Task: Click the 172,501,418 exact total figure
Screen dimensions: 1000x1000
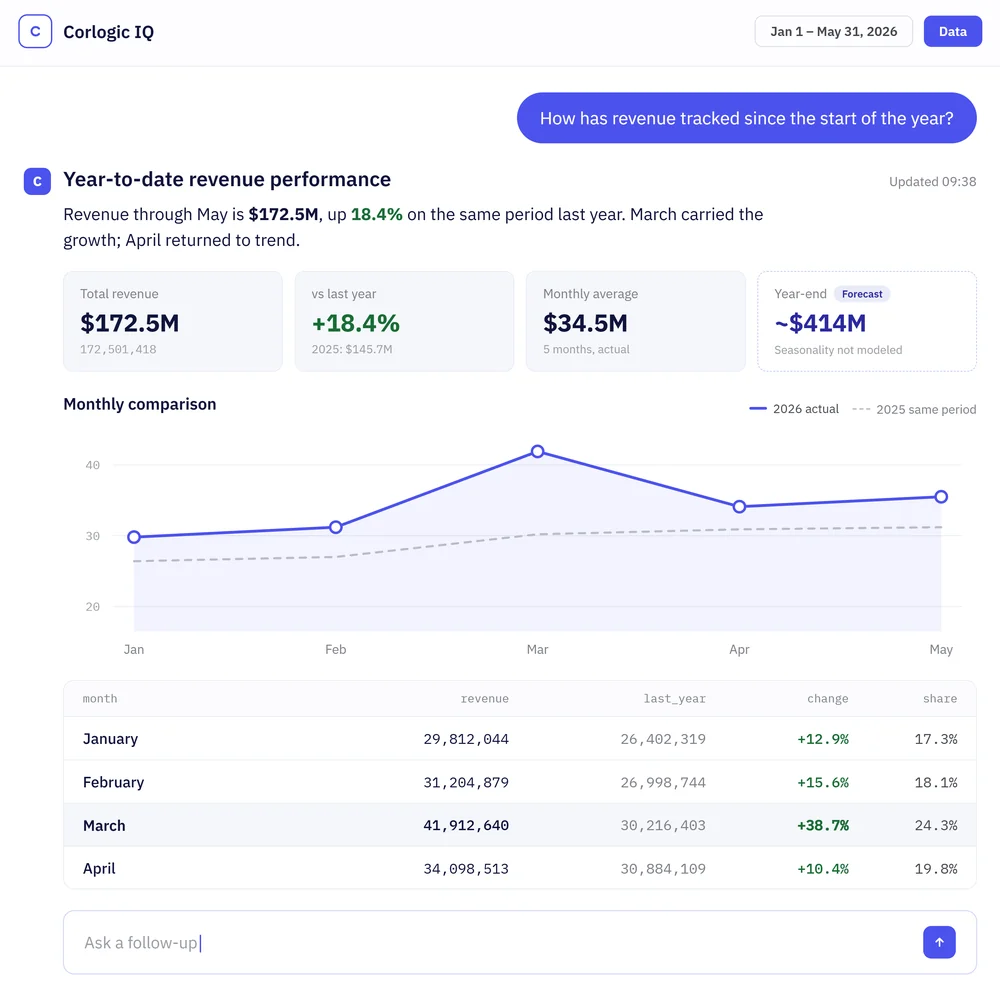Action: [x=118, y=349]
